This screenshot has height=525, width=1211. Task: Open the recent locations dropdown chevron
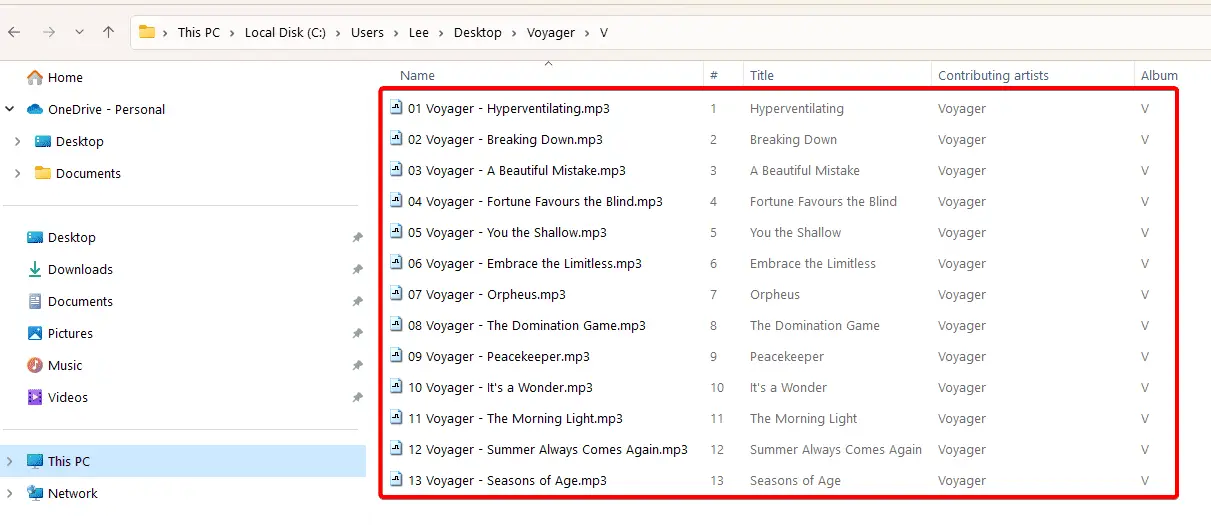tap(79, 32)
